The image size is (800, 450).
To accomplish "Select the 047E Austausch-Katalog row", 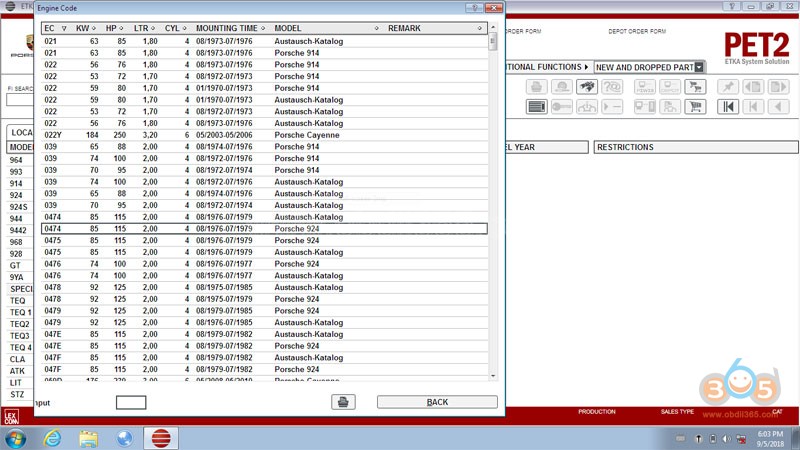I will coord(264,334).
